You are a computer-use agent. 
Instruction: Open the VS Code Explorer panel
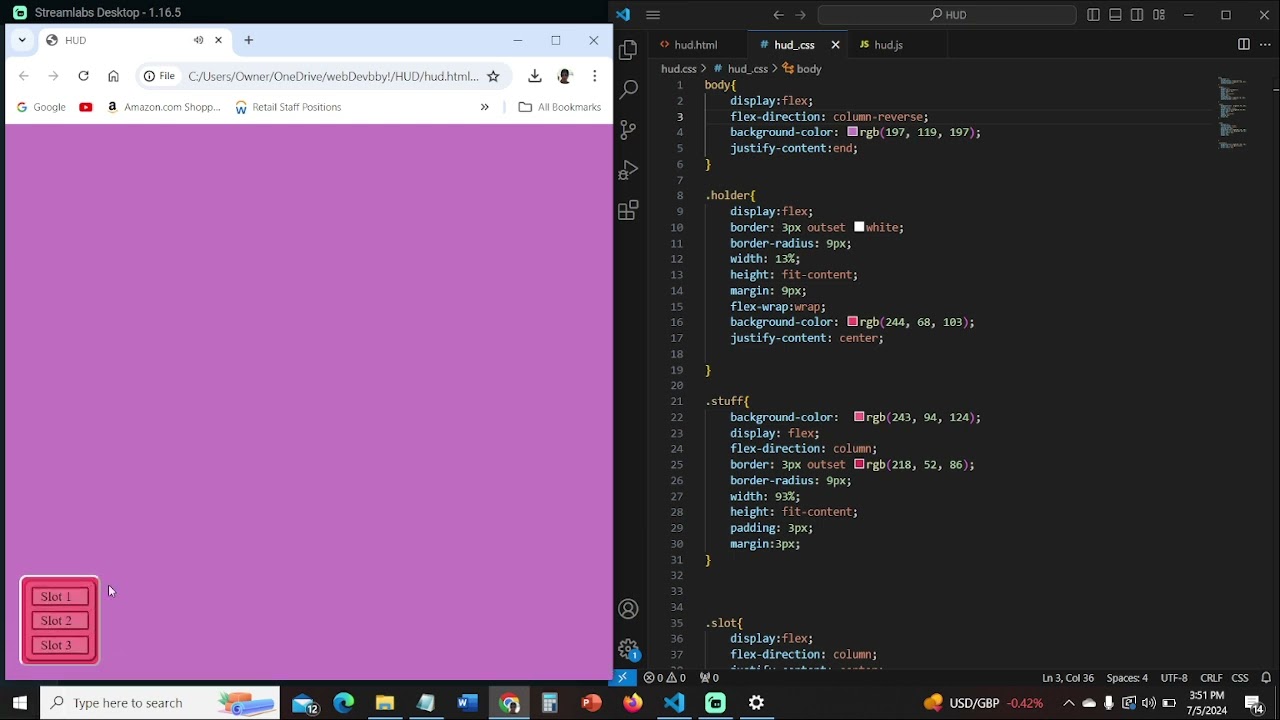(x=628, y=50)
